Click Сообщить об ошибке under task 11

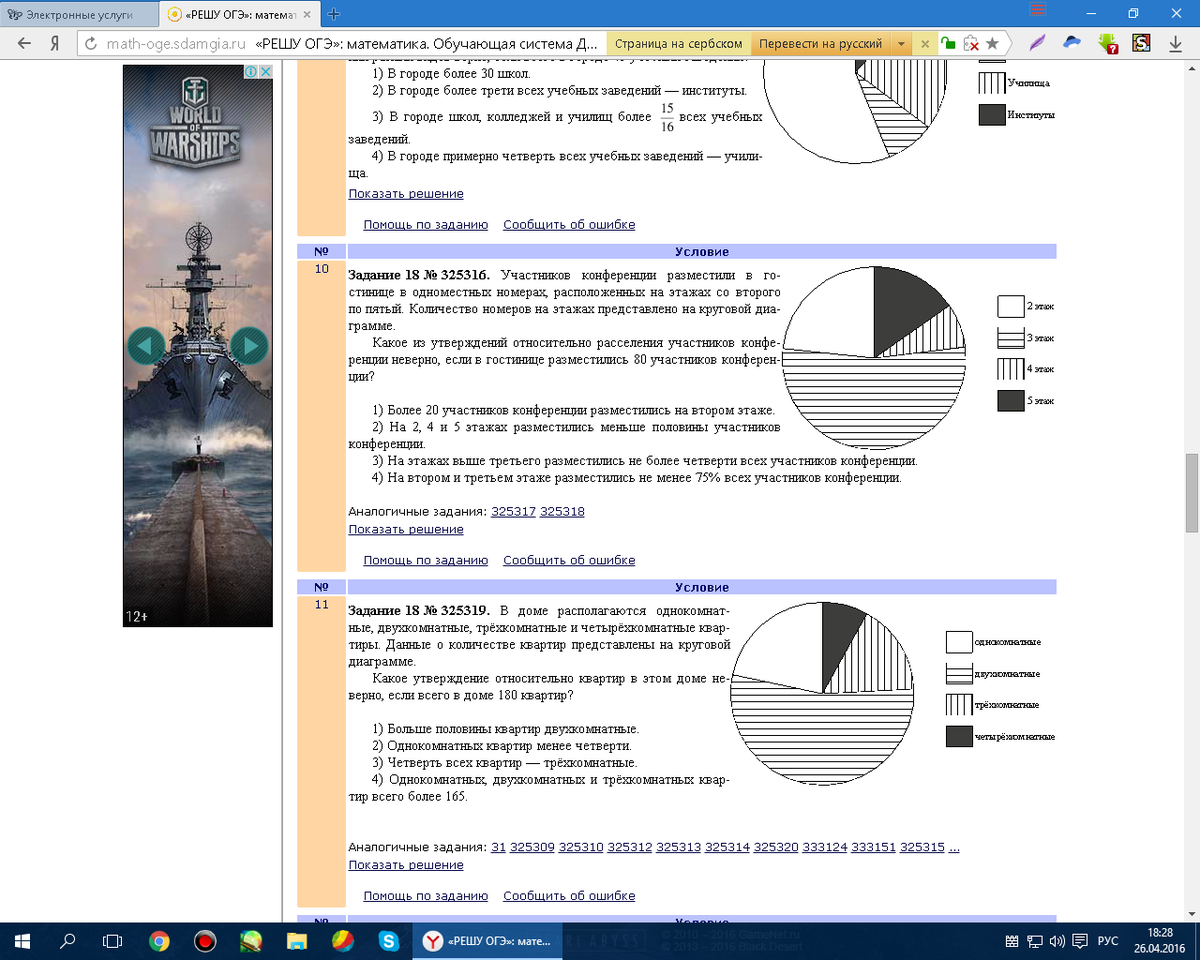569,896
